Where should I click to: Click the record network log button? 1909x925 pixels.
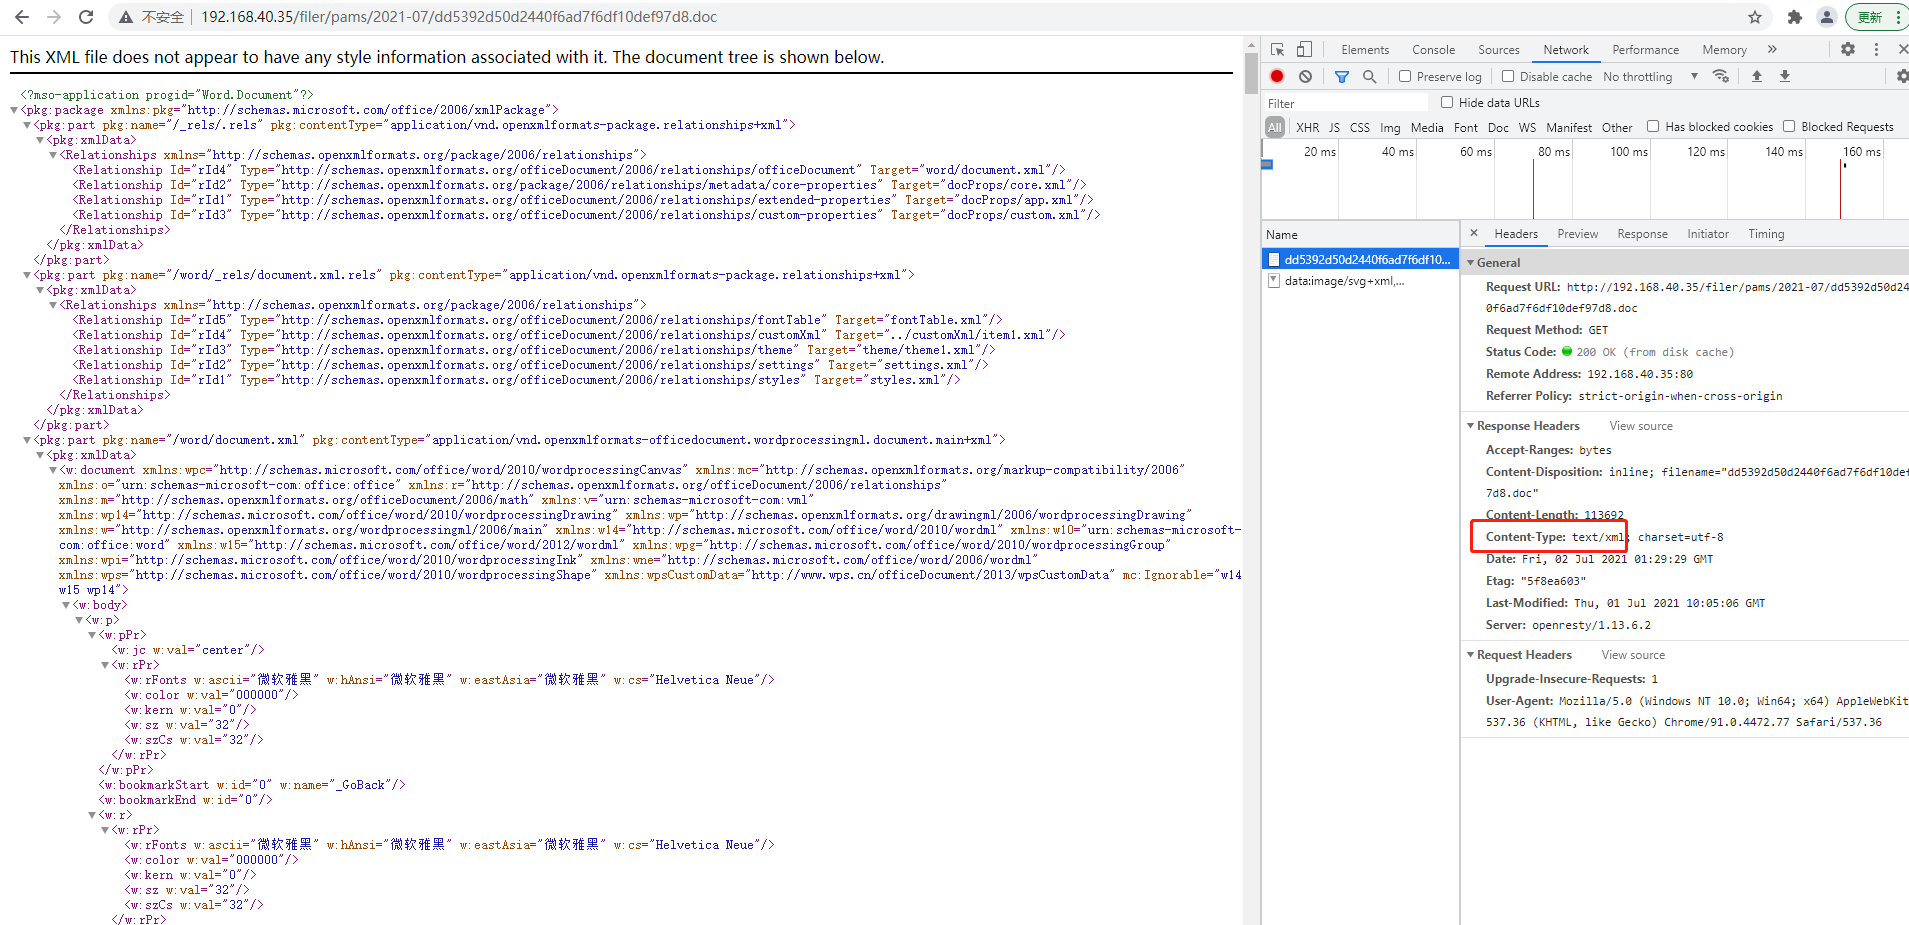[x=1277, y=76]
